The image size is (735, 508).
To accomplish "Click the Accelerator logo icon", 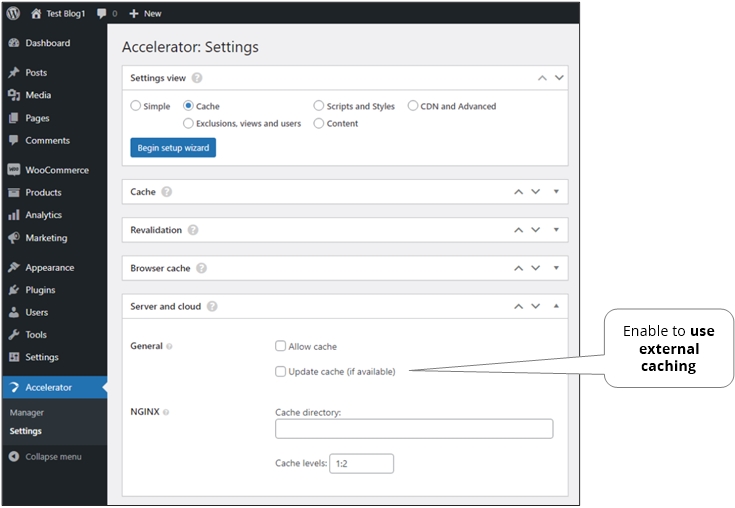I will [x=14, y=387].
